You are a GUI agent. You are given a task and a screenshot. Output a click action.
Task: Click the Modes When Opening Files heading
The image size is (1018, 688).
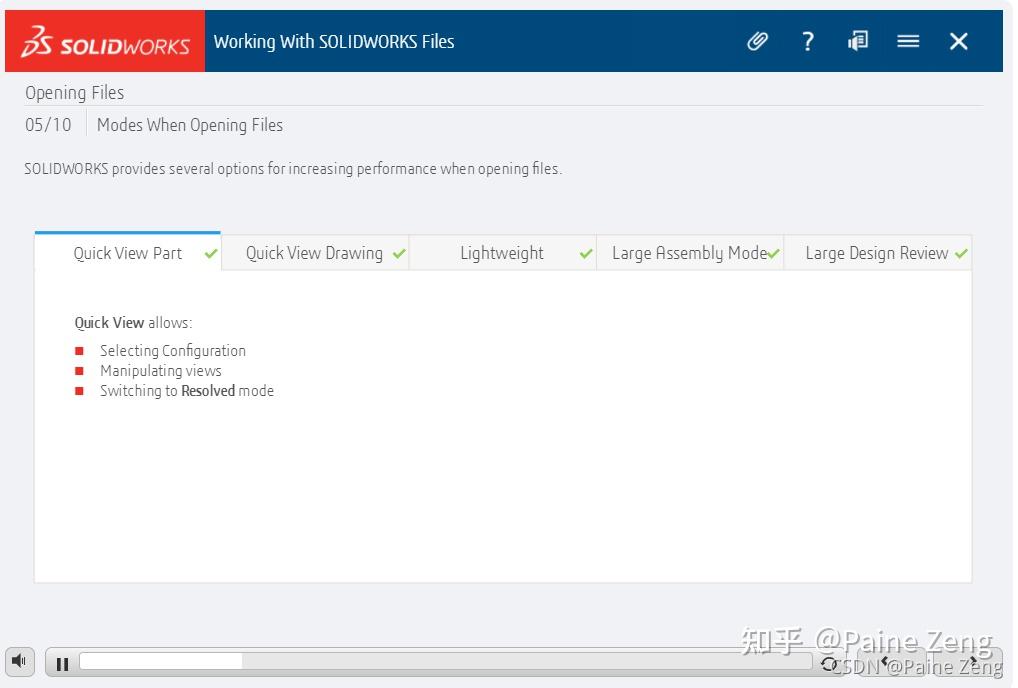[190, 124]
